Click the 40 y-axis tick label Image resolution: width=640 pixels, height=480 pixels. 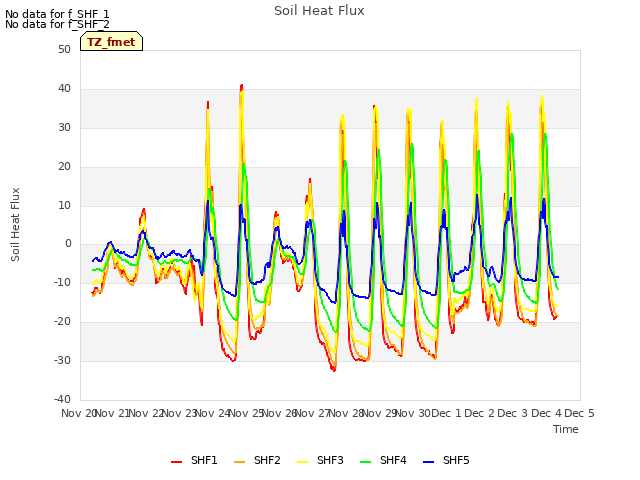[x=64, y=89]
